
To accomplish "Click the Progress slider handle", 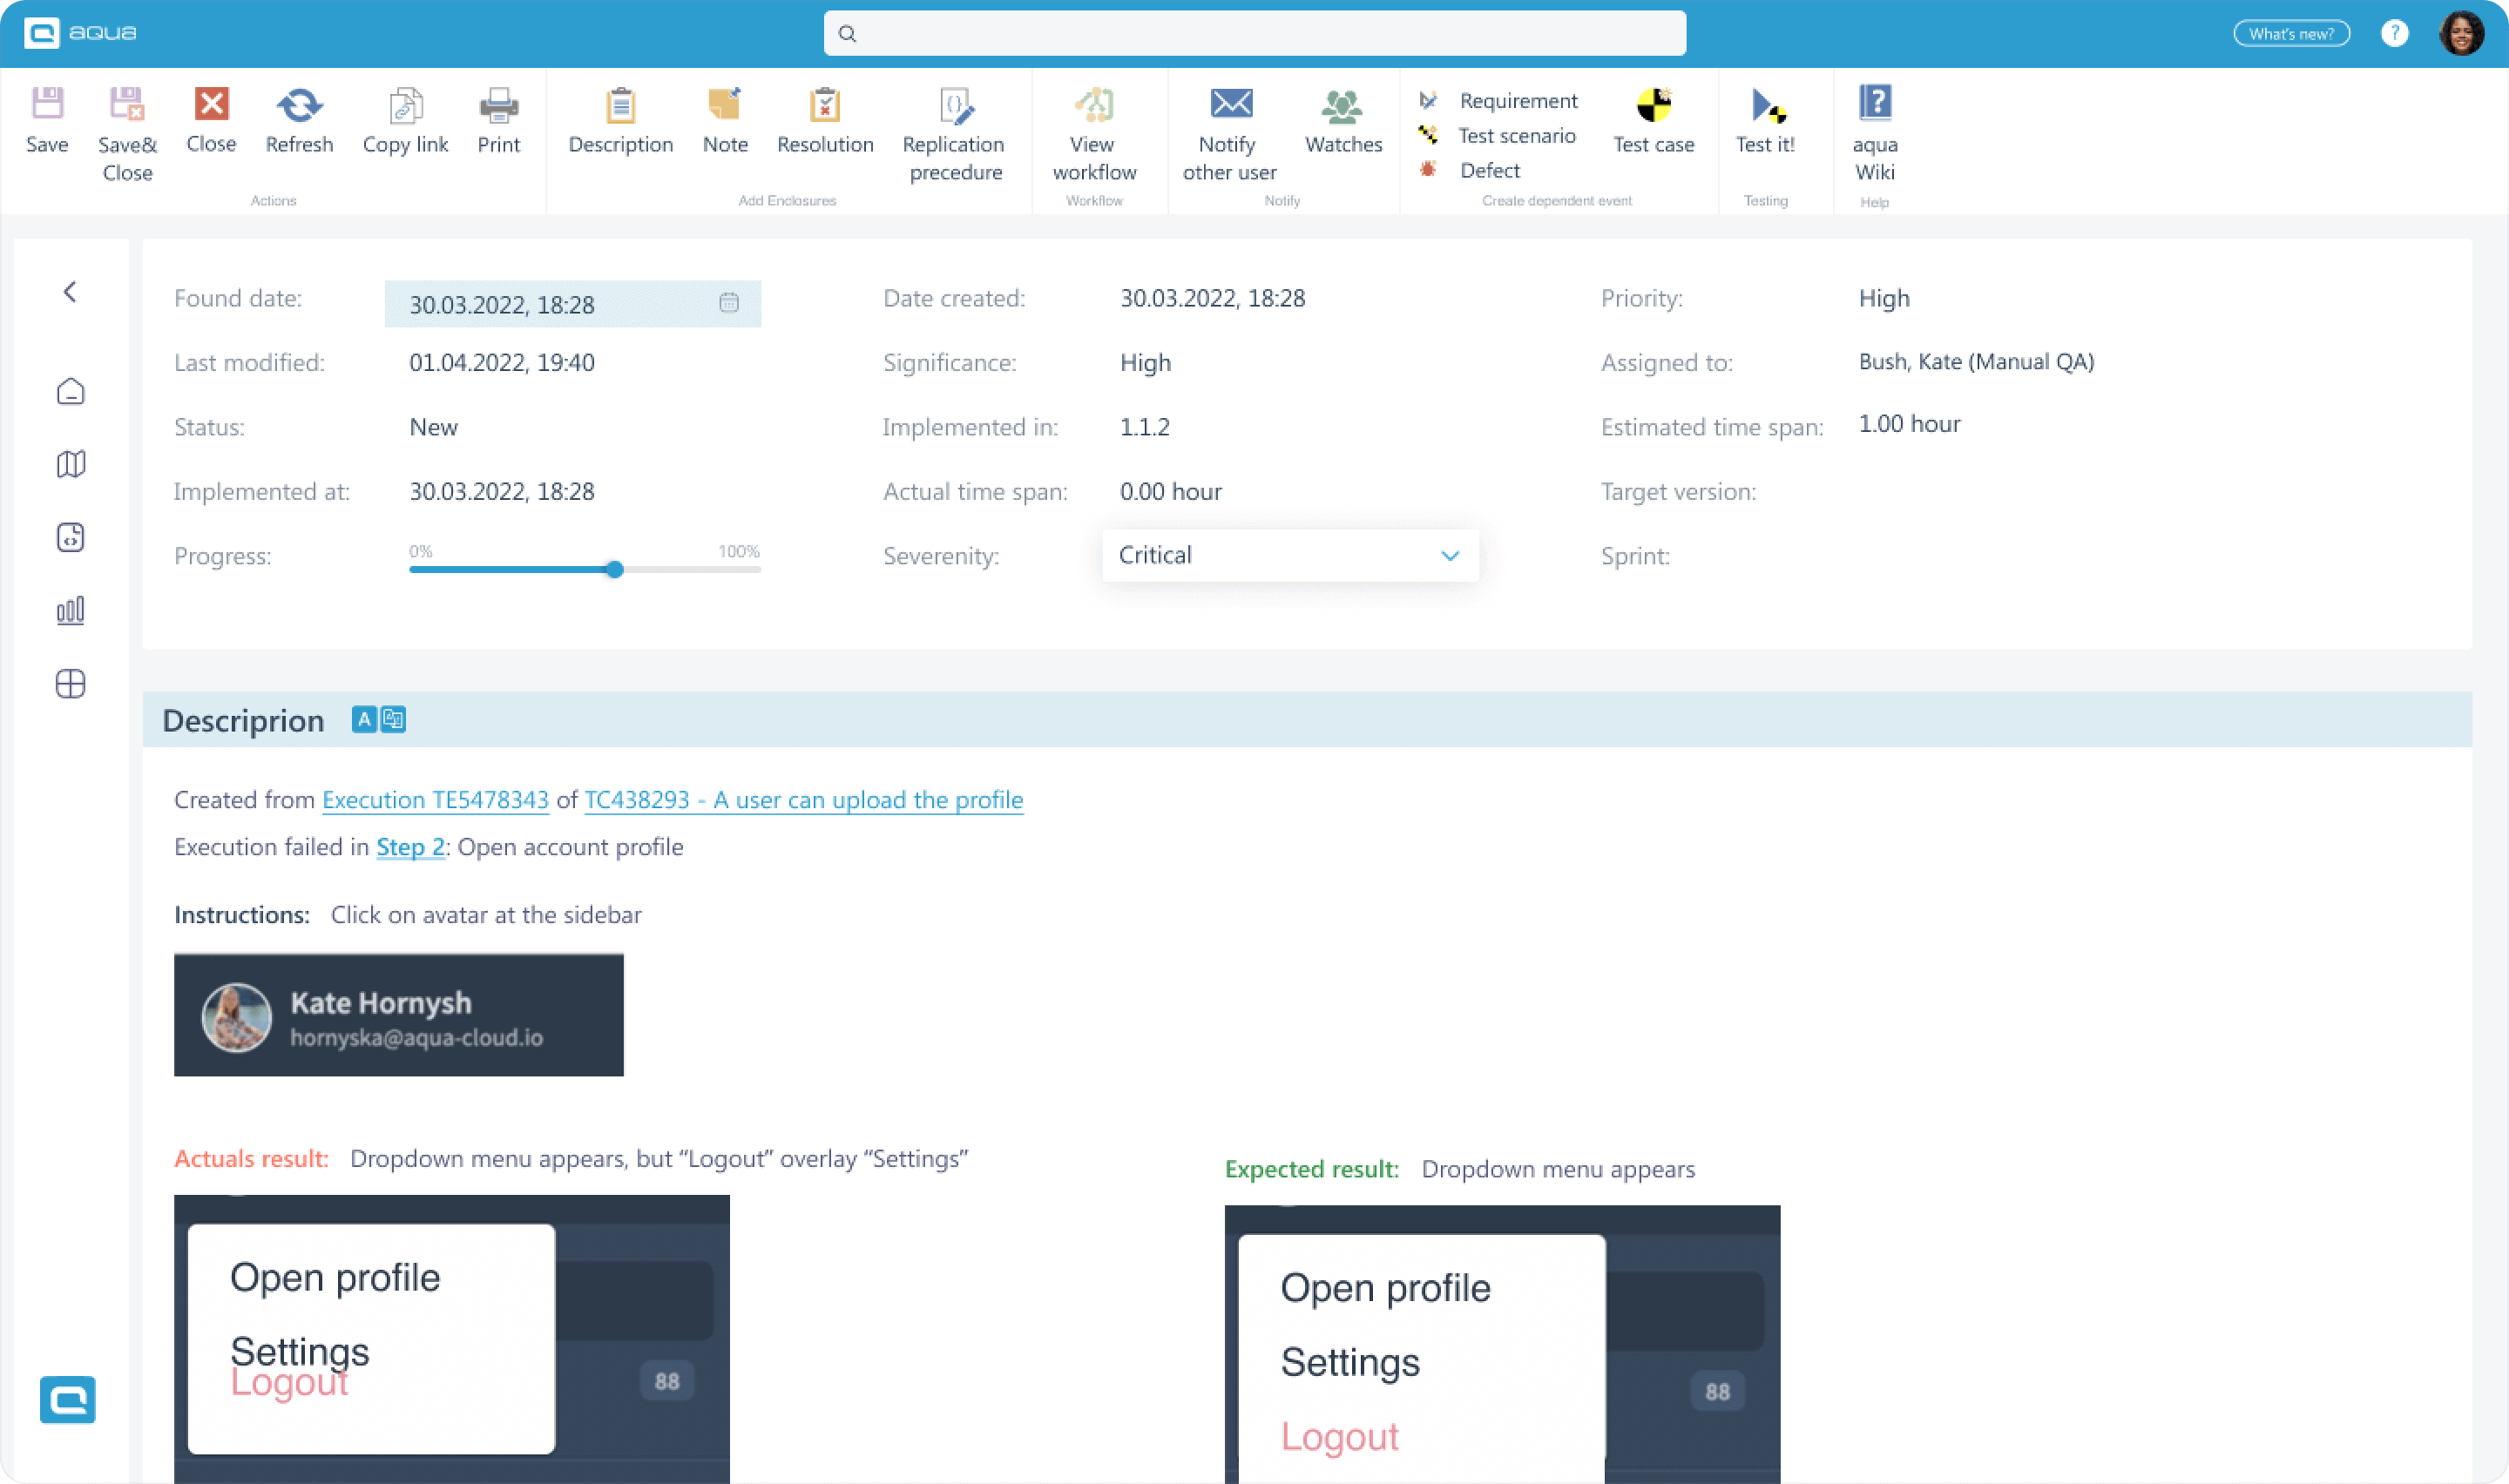I will [615, 570].
